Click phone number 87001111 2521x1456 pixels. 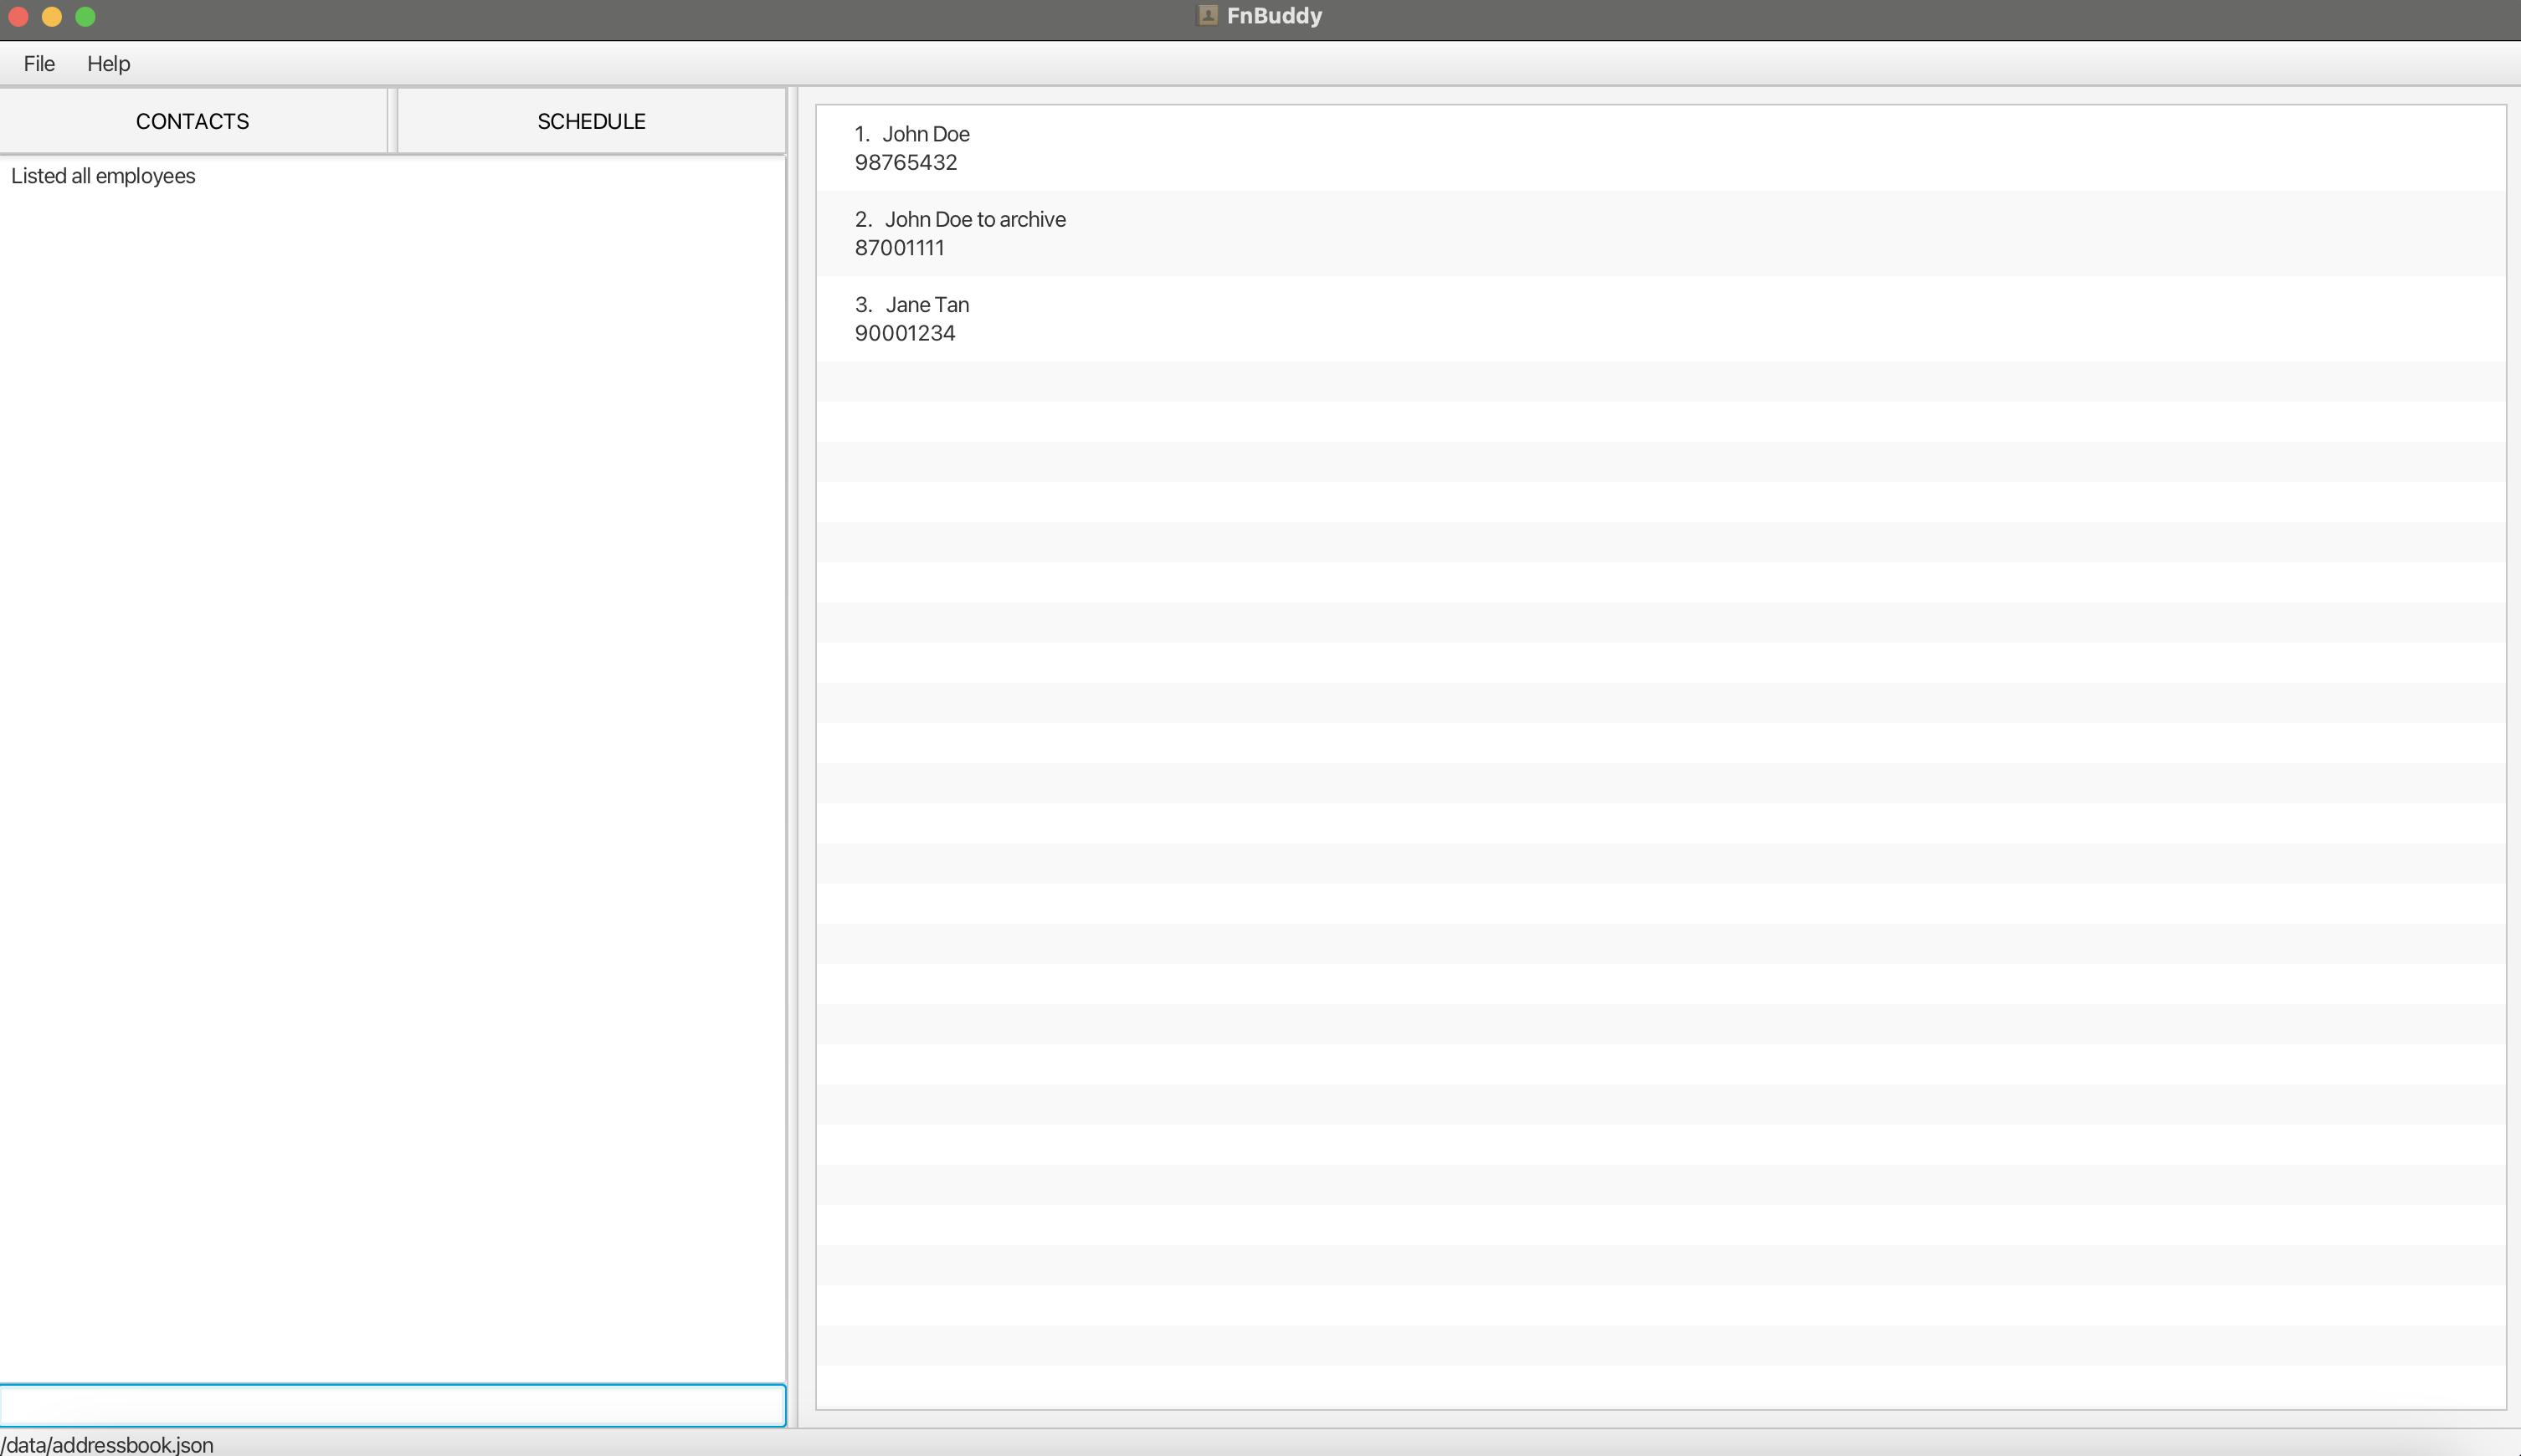(x=899, y=248)
